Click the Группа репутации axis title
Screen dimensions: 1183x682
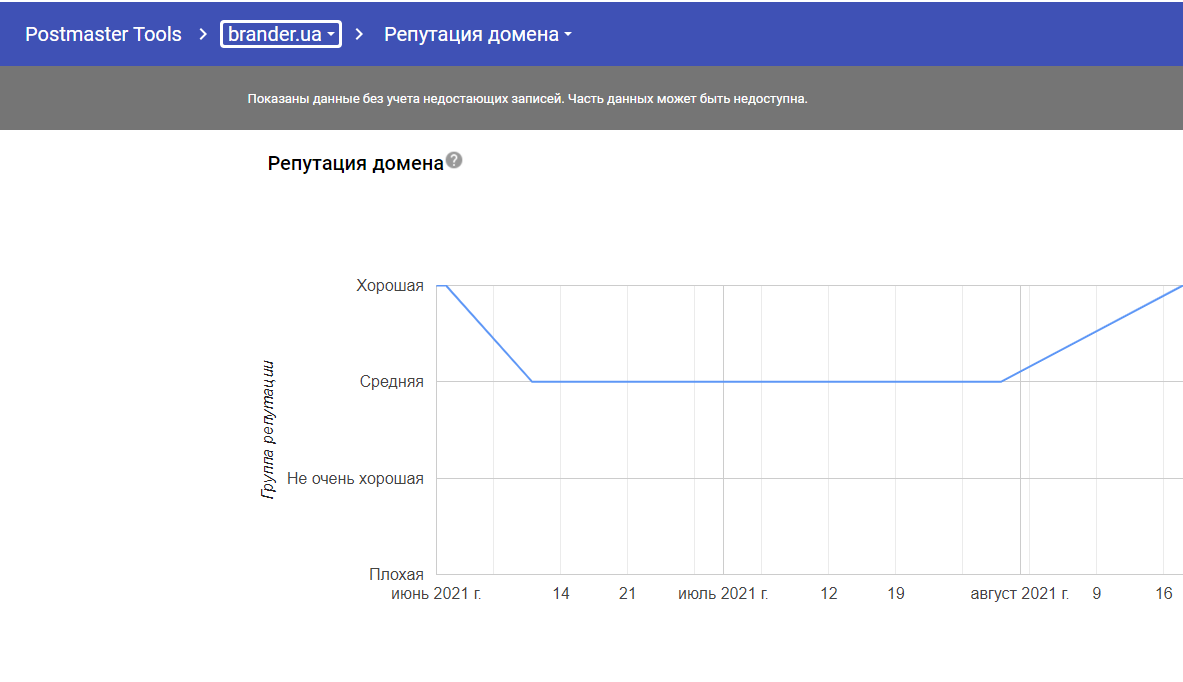(x=268, y=430)
